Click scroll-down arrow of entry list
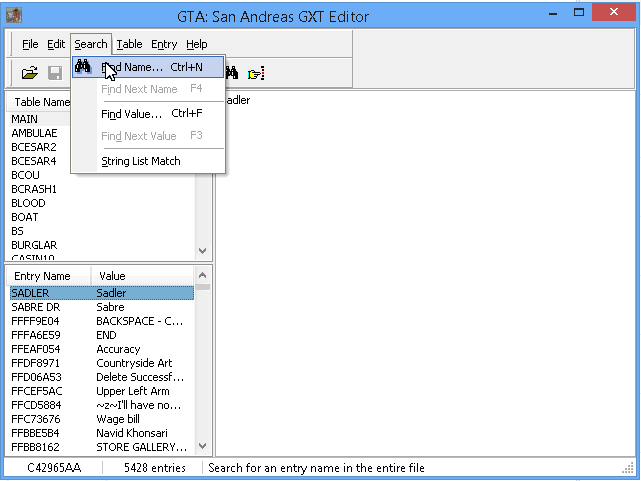This screenshot has width=641, height=481. pyautogui.click(x=202, y=446)
